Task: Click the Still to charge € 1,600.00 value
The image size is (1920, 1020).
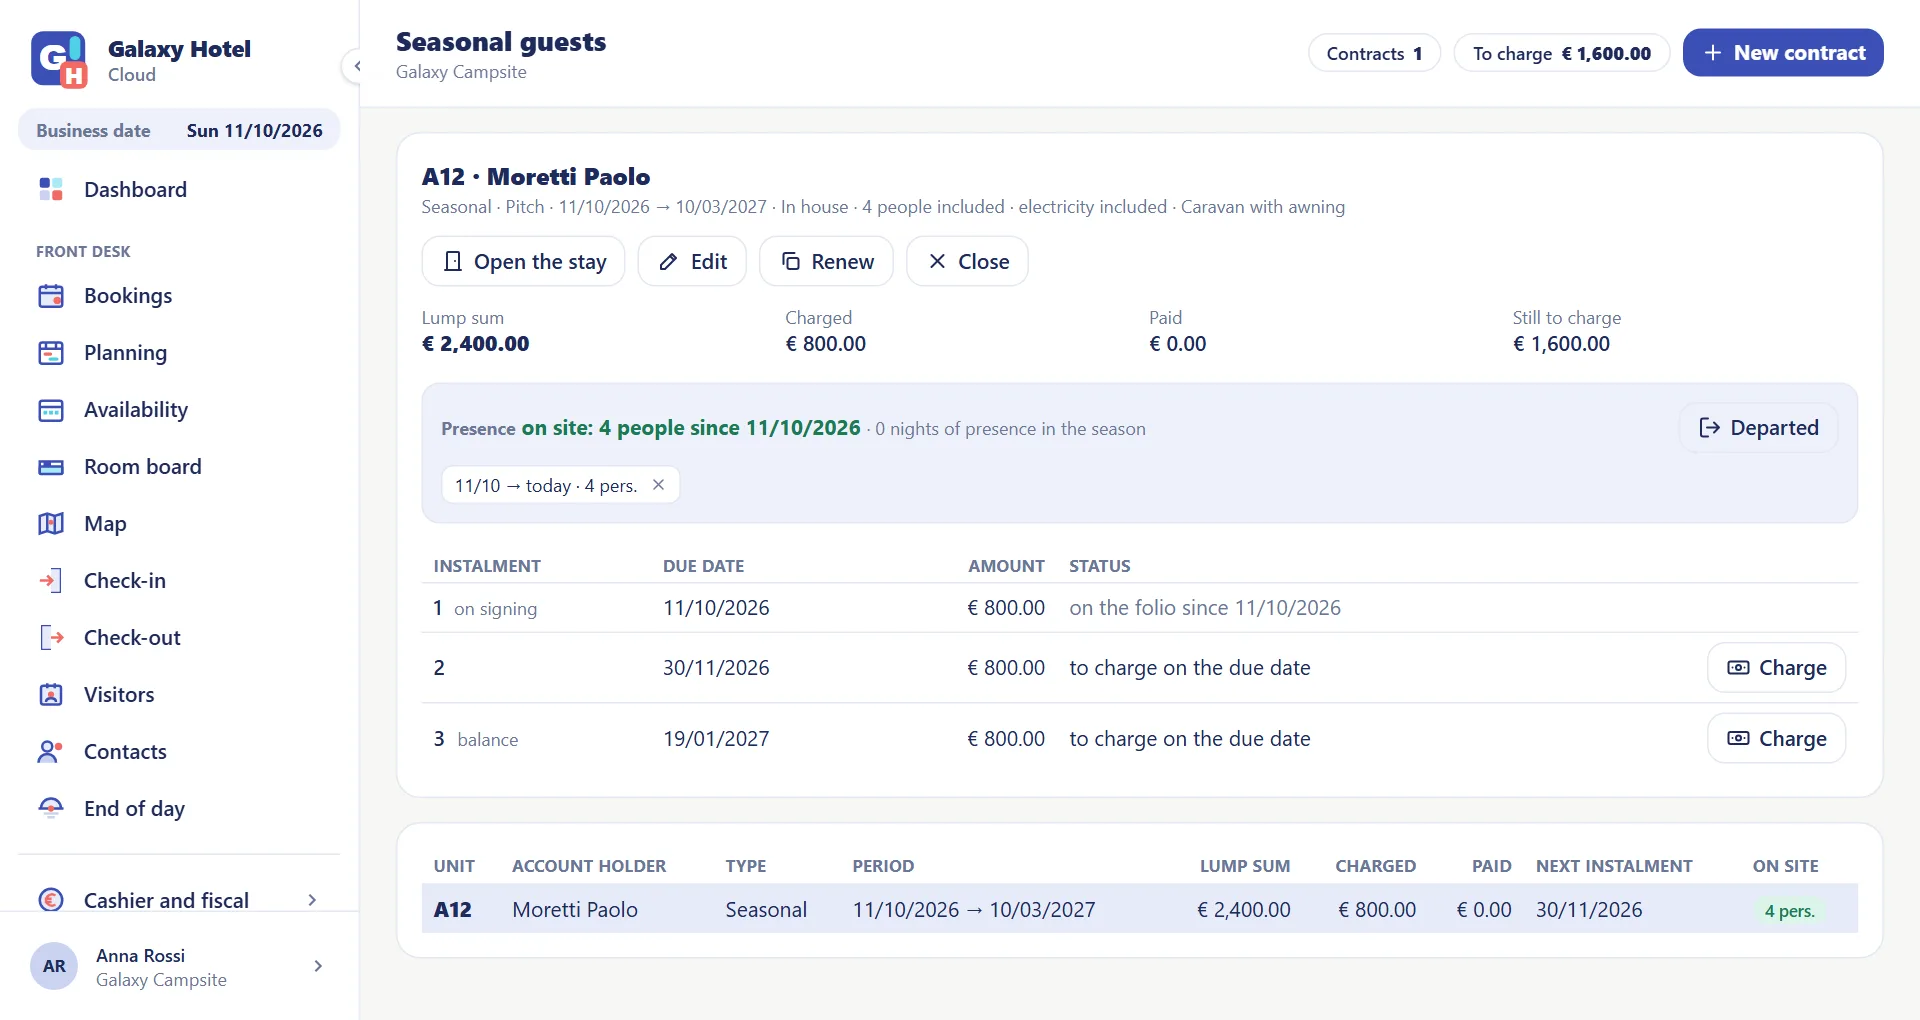Action: (x=1561, y=344)
